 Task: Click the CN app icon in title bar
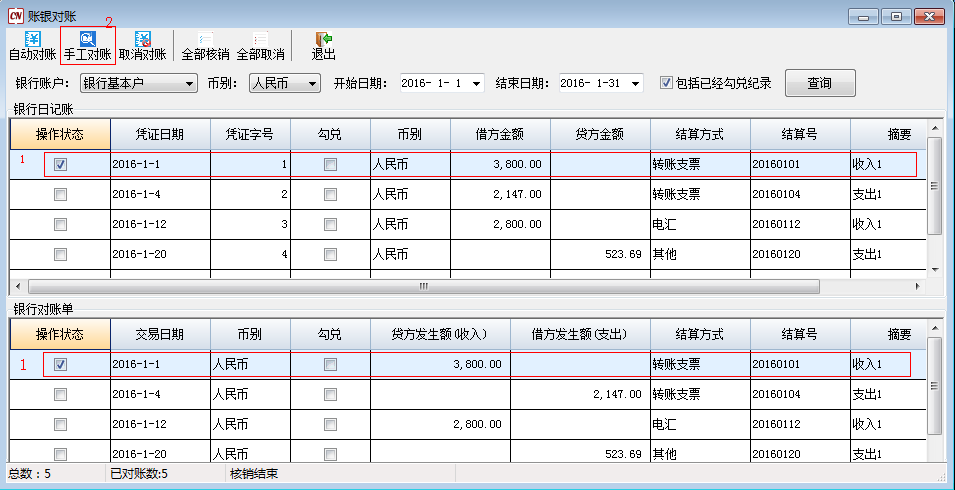click(x=15, y=16)
